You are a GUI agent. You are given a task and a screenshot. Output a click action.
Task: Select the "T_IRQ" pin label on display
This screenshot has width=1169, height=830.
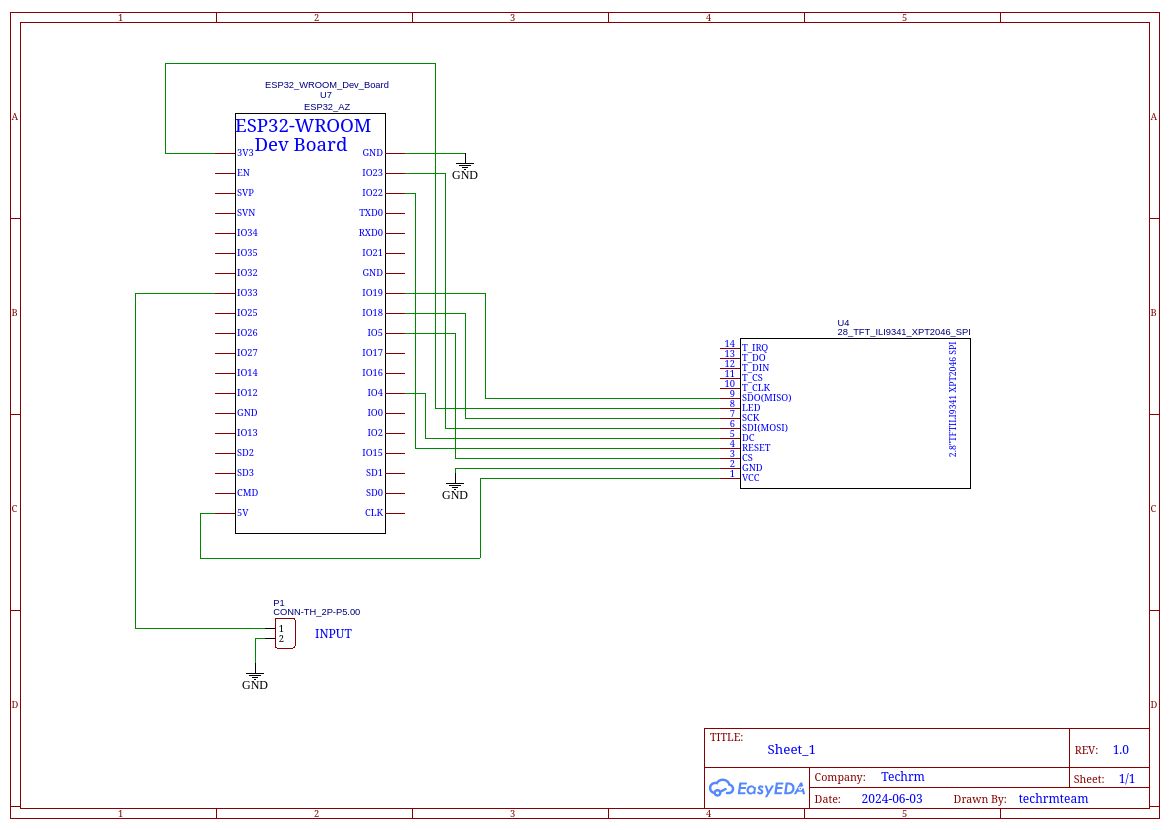point(754,348)
